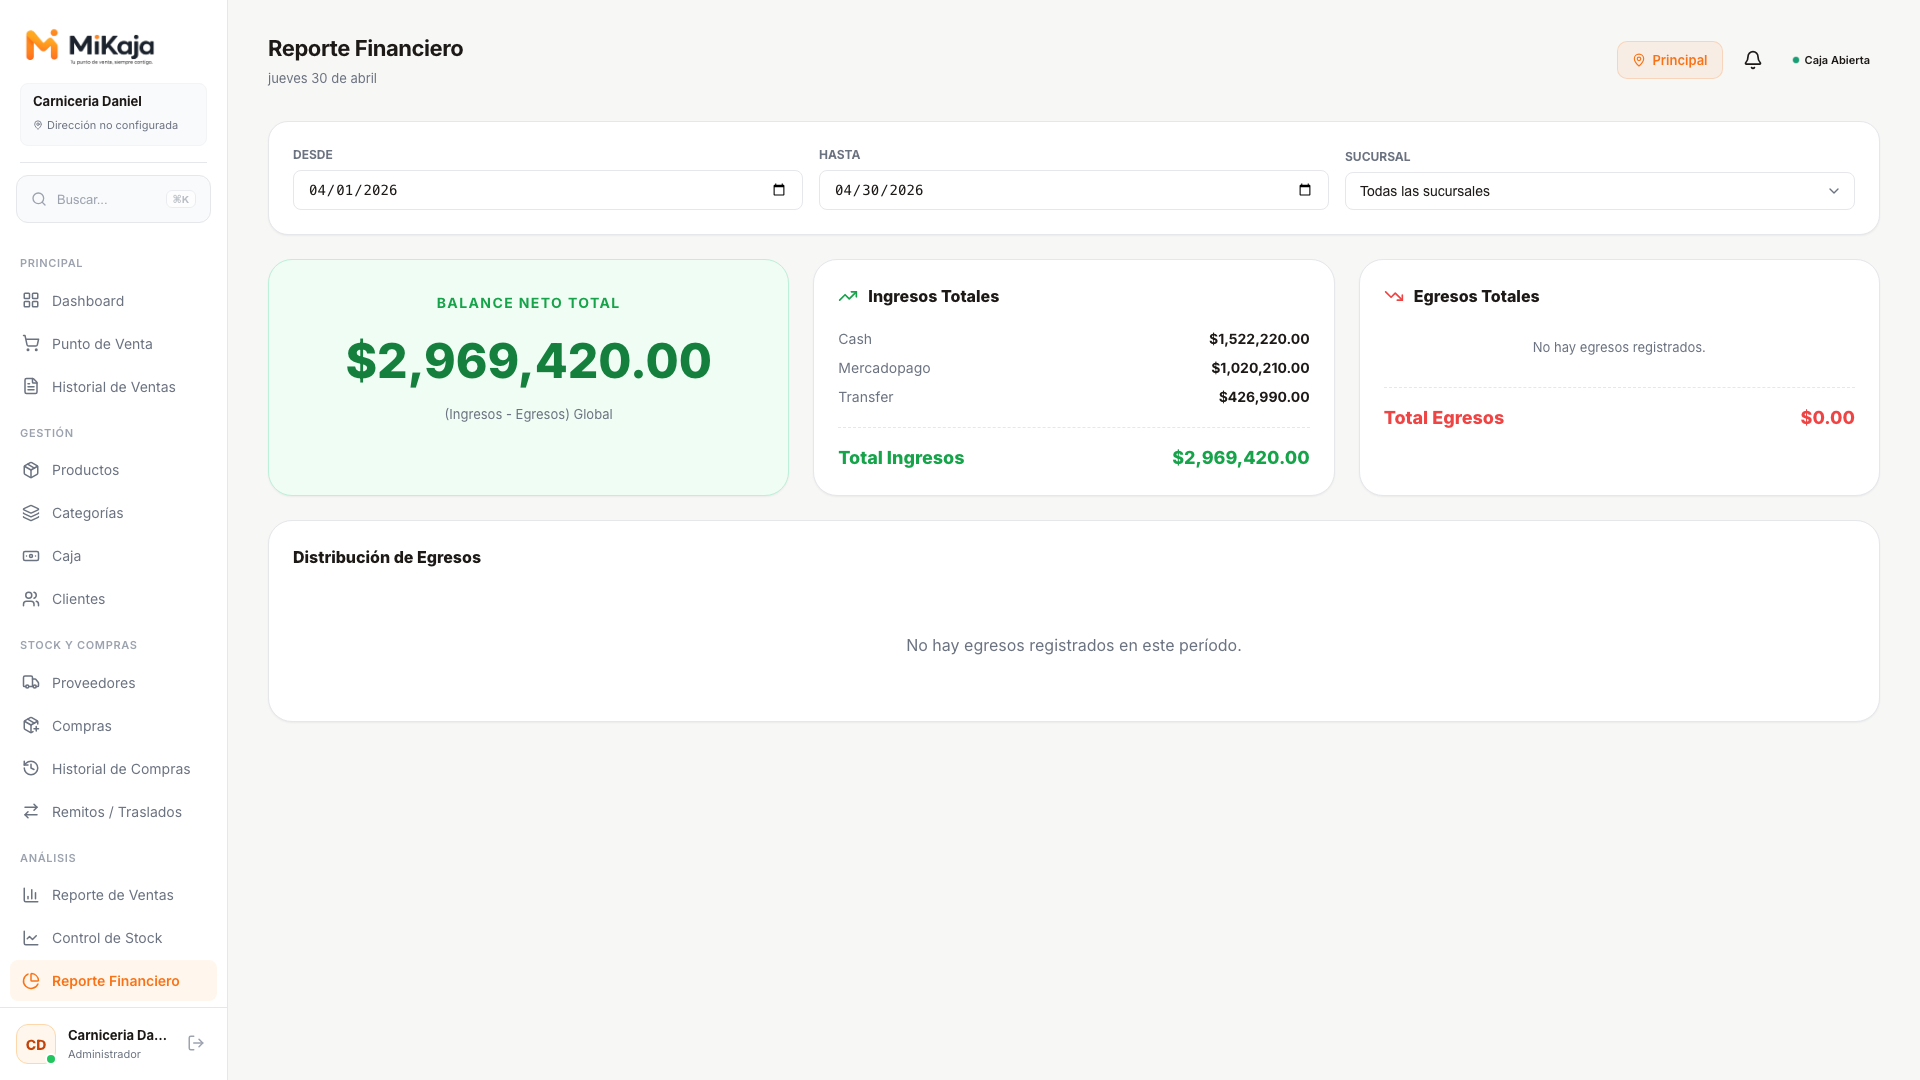Click the Egresos Totales trending-down icon
The width and height of the screenshot is (1920, 1080).
coord(1394,296)
